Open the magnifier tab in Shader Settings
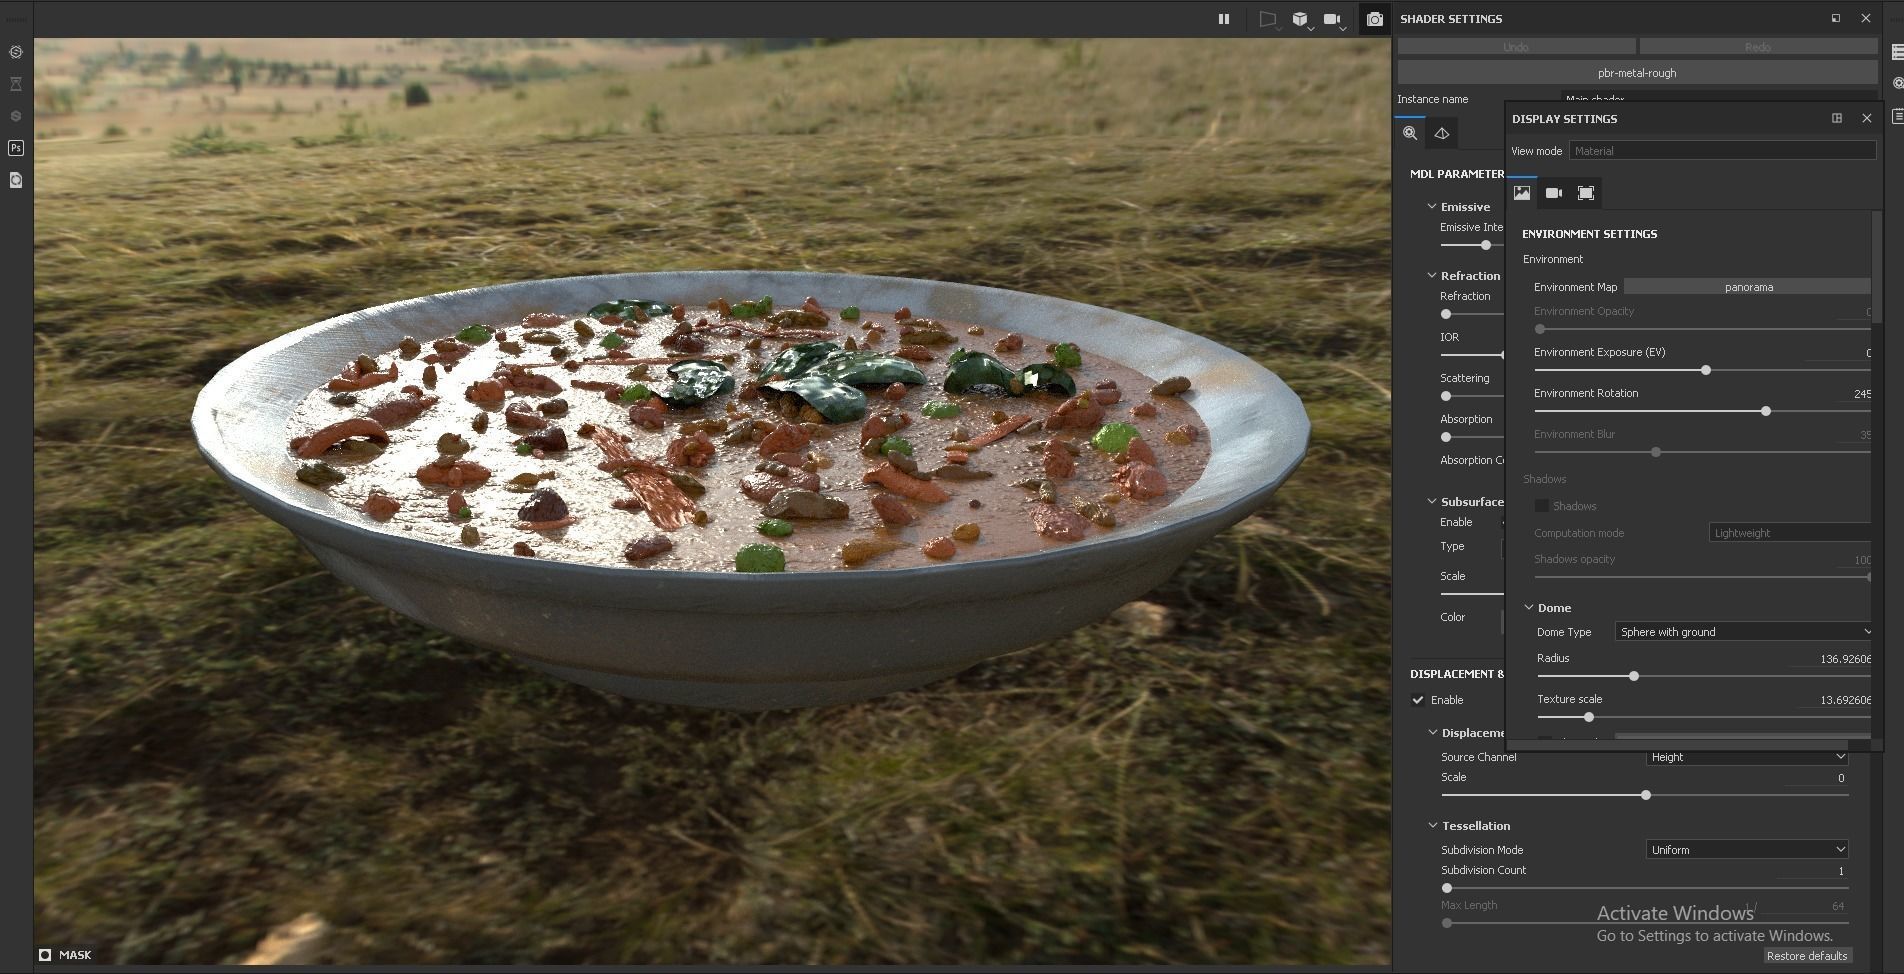1904x974 pixels. [1411, 133]
